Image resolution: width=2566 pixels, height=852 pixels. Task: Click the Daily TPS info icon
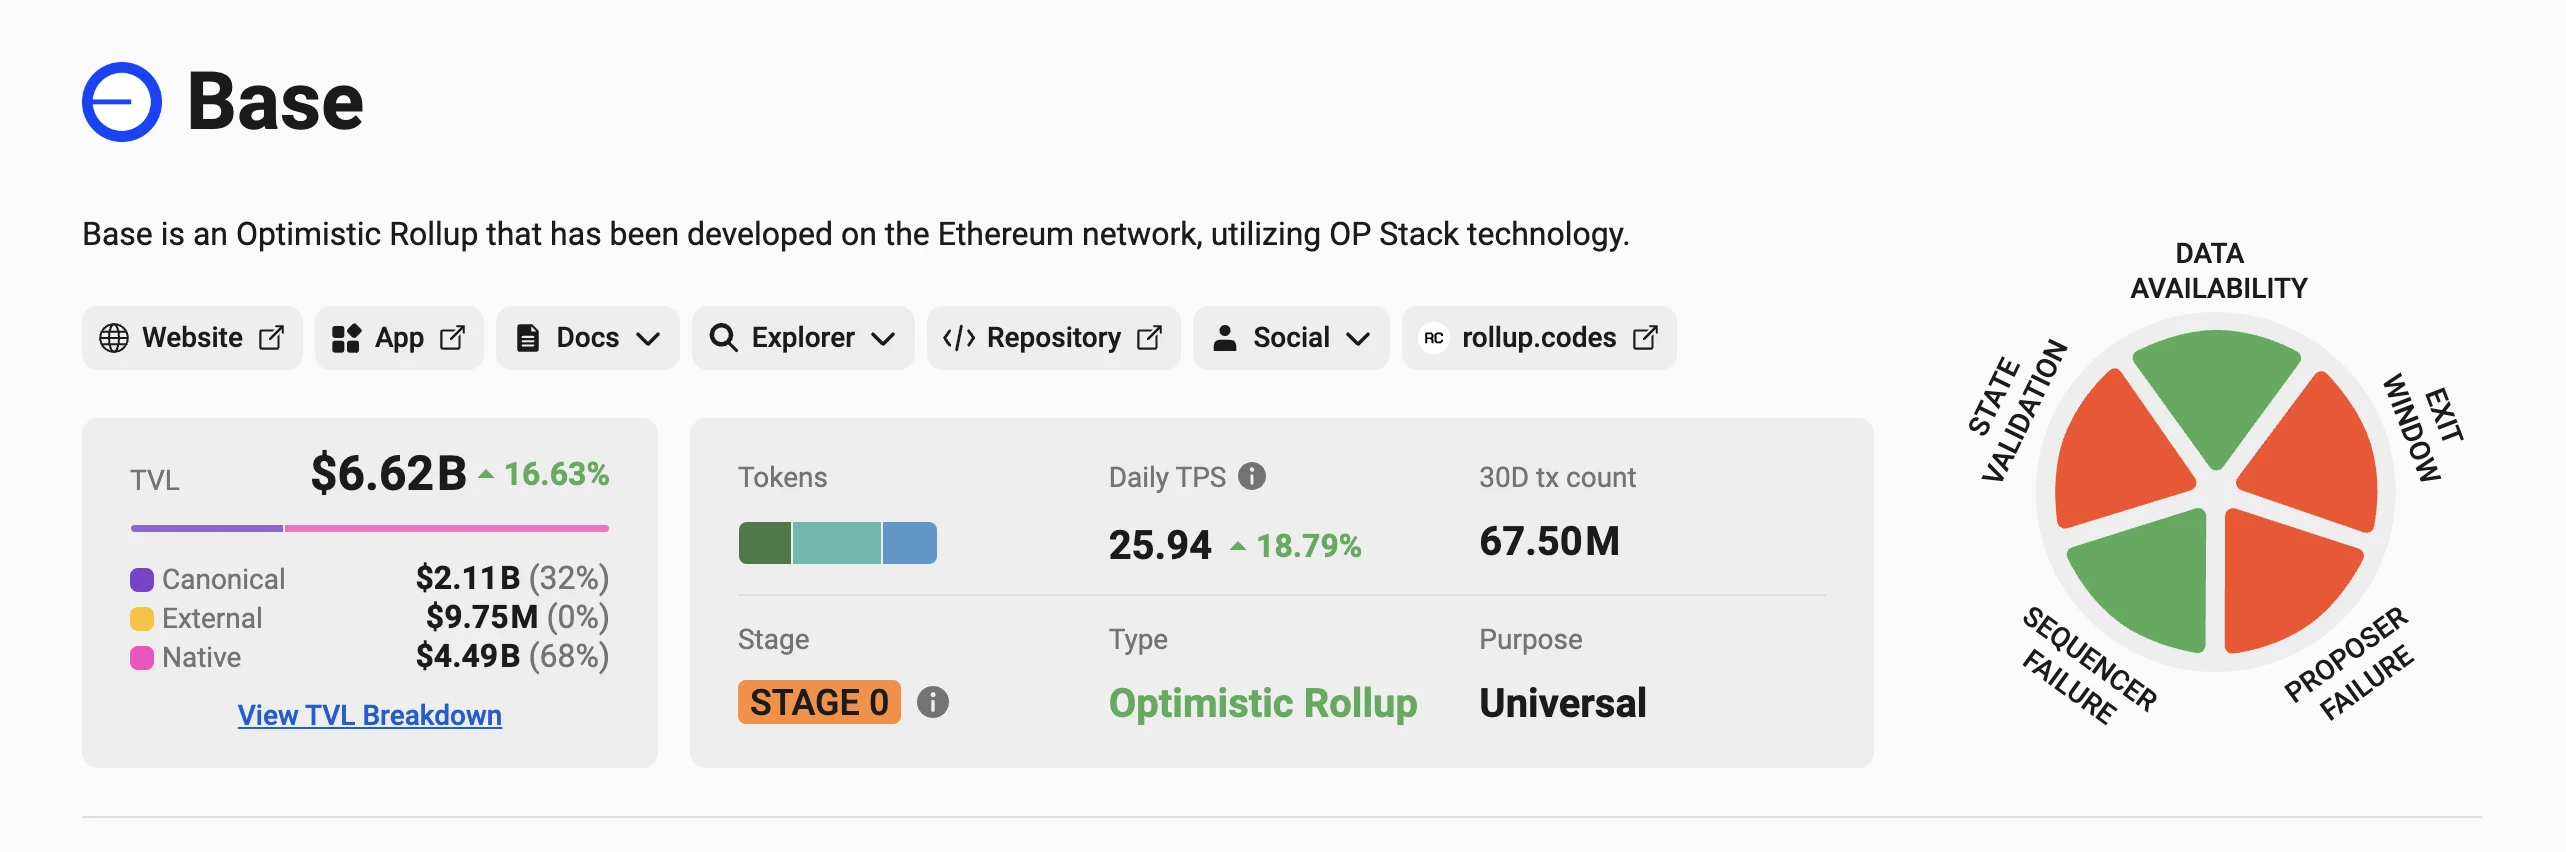1252,476
